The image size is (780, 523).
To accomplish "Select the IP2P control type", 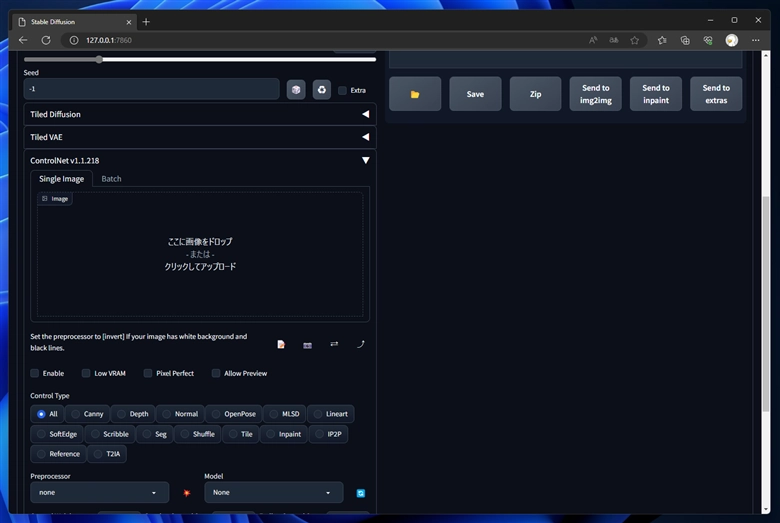I will (x=328, y=434).
